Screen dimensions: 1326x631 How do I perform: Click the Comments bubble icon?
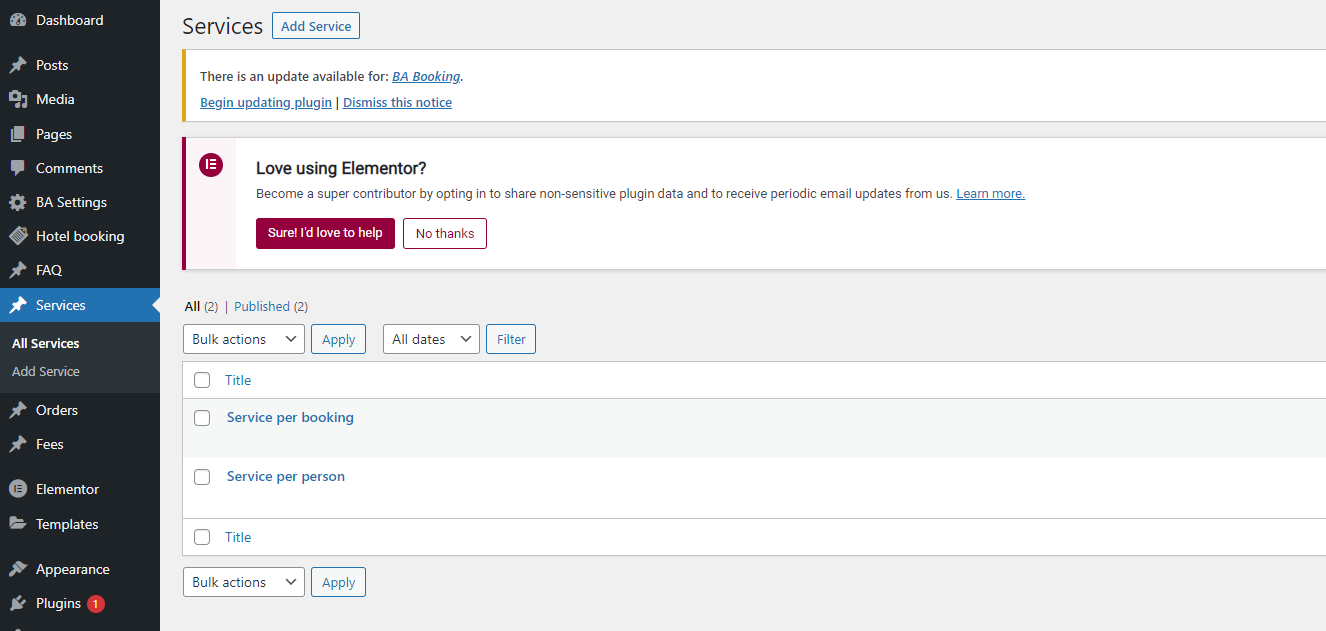coord(18,168)
